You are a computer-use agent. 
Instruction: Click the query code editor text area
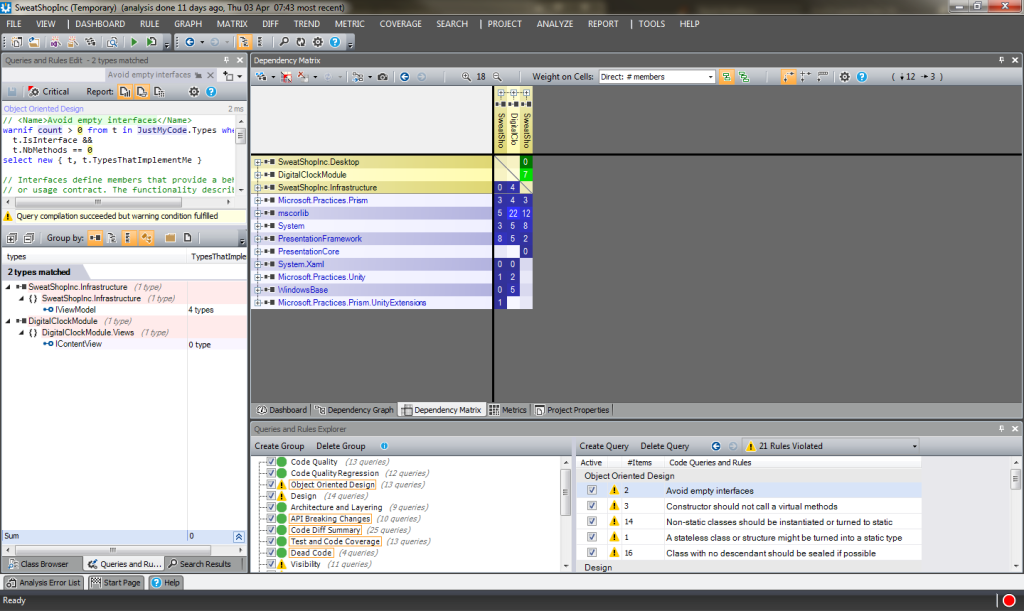118,155
